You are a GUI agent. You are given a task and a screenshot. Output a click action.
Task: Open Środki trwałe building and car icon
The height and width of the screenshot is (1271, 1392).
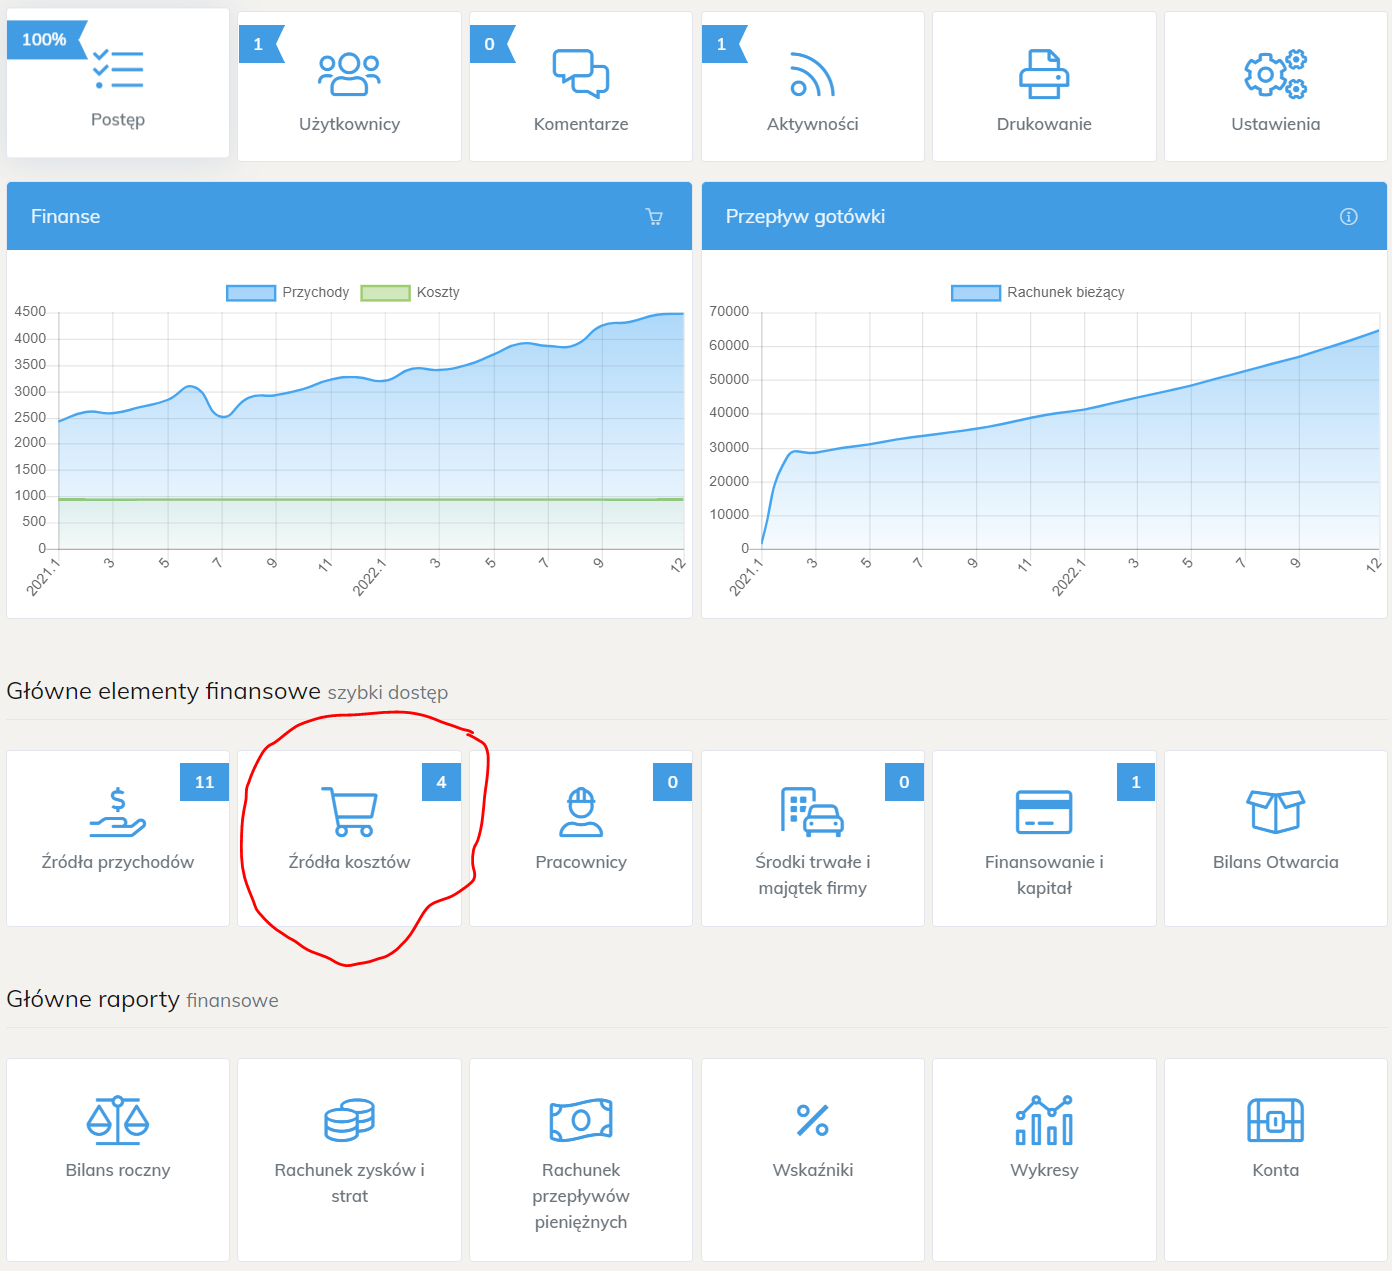(x=812, y=811)
